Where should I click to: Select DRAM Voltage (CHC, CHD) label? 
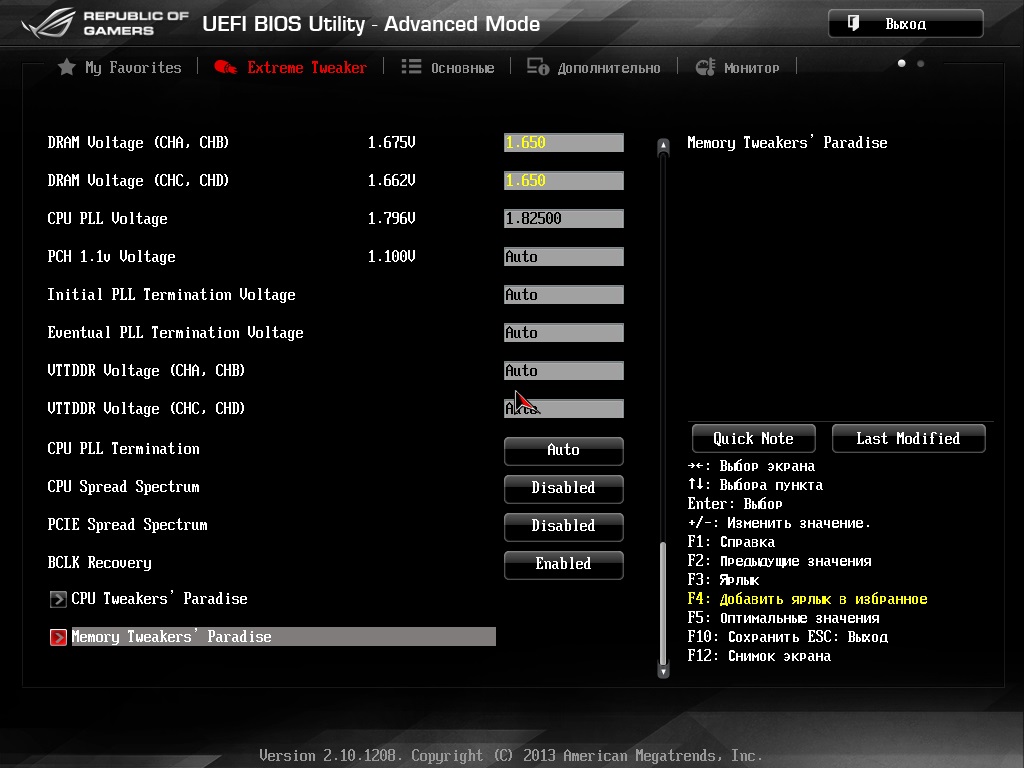[x=138, y=181]
